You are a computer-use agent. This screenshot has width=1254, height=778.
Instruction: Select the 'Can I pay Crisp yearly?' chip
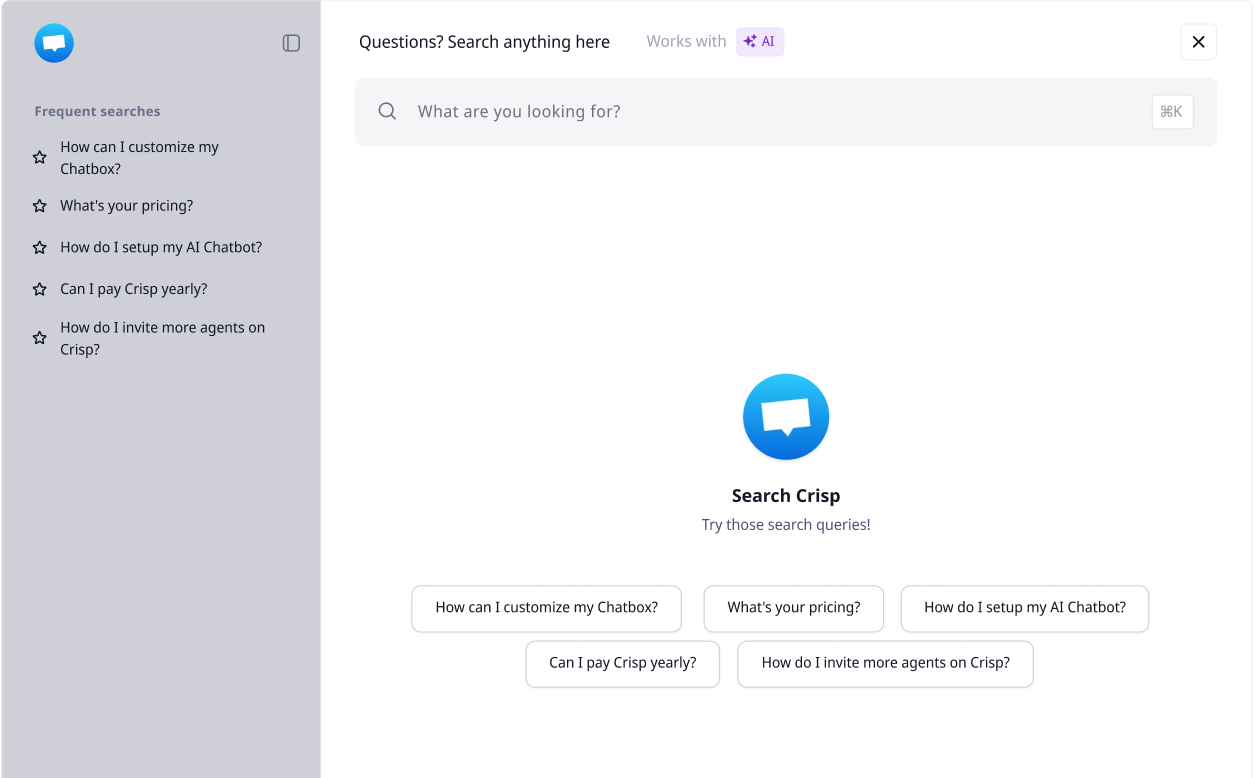(622, 663)
